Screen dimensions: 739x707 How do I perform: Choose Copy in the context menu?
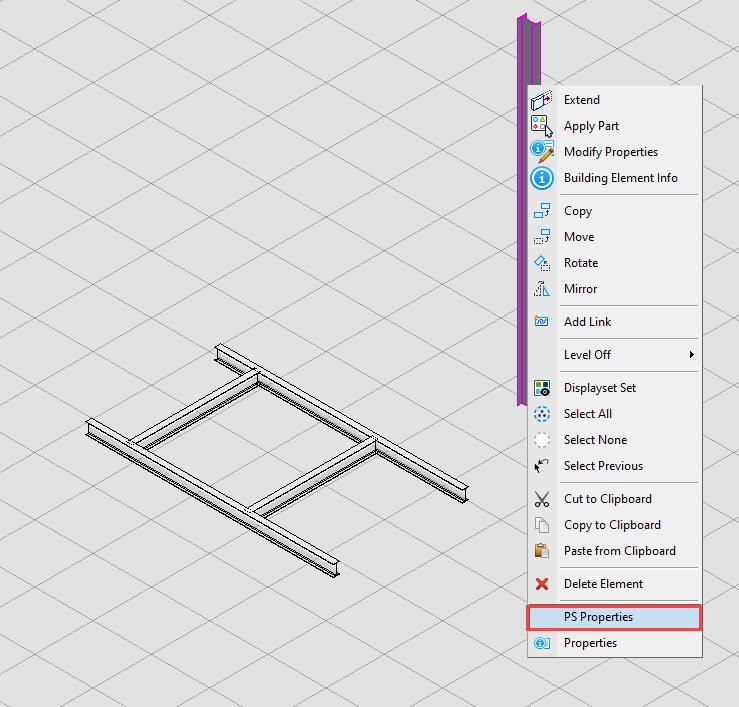615,211
